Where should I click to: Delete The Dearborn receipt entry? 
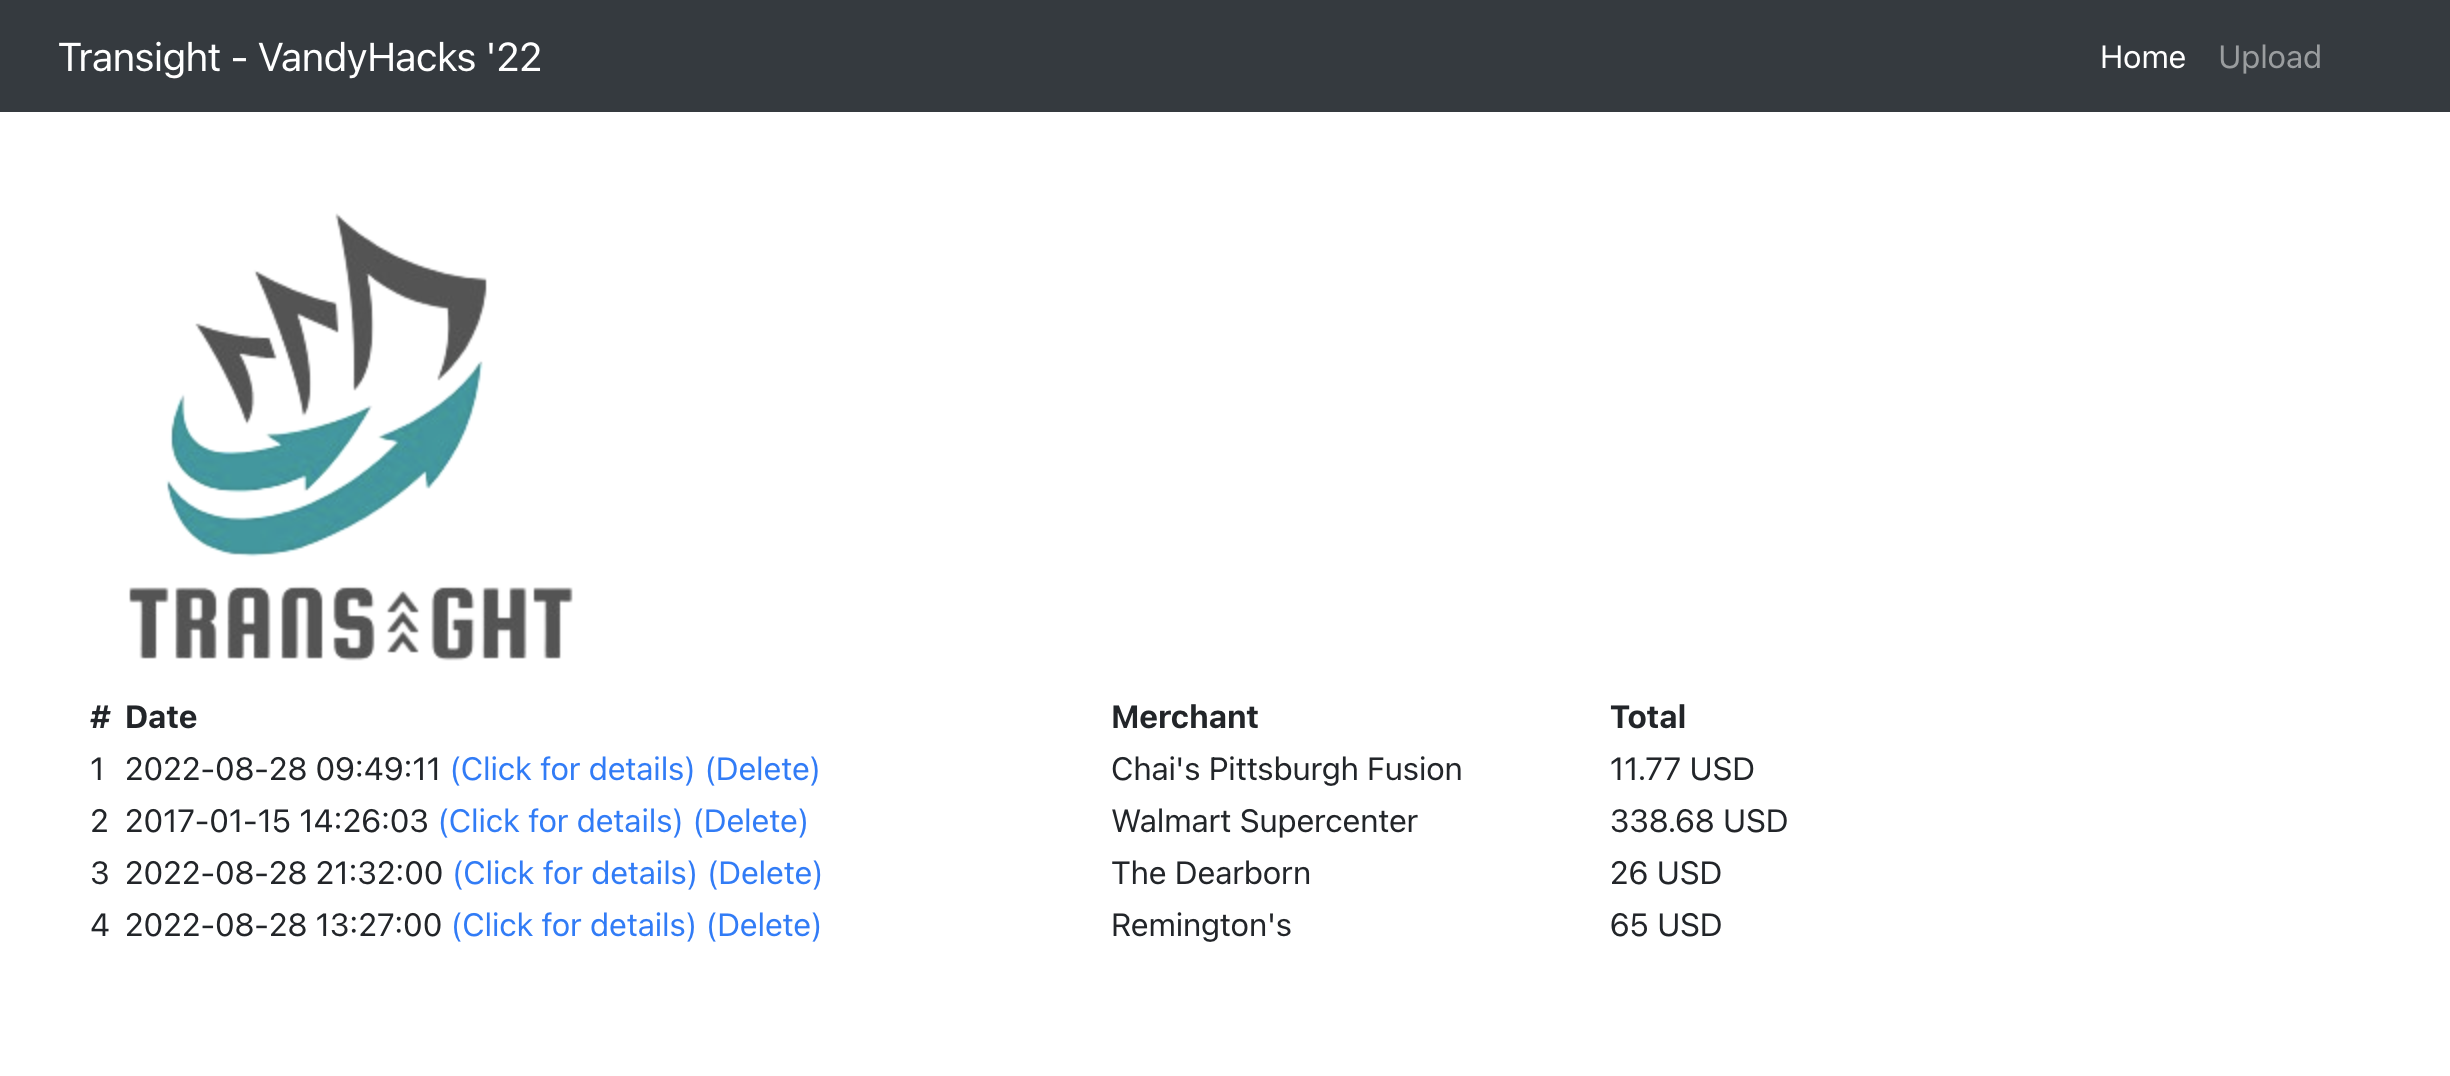pos(765,873)
